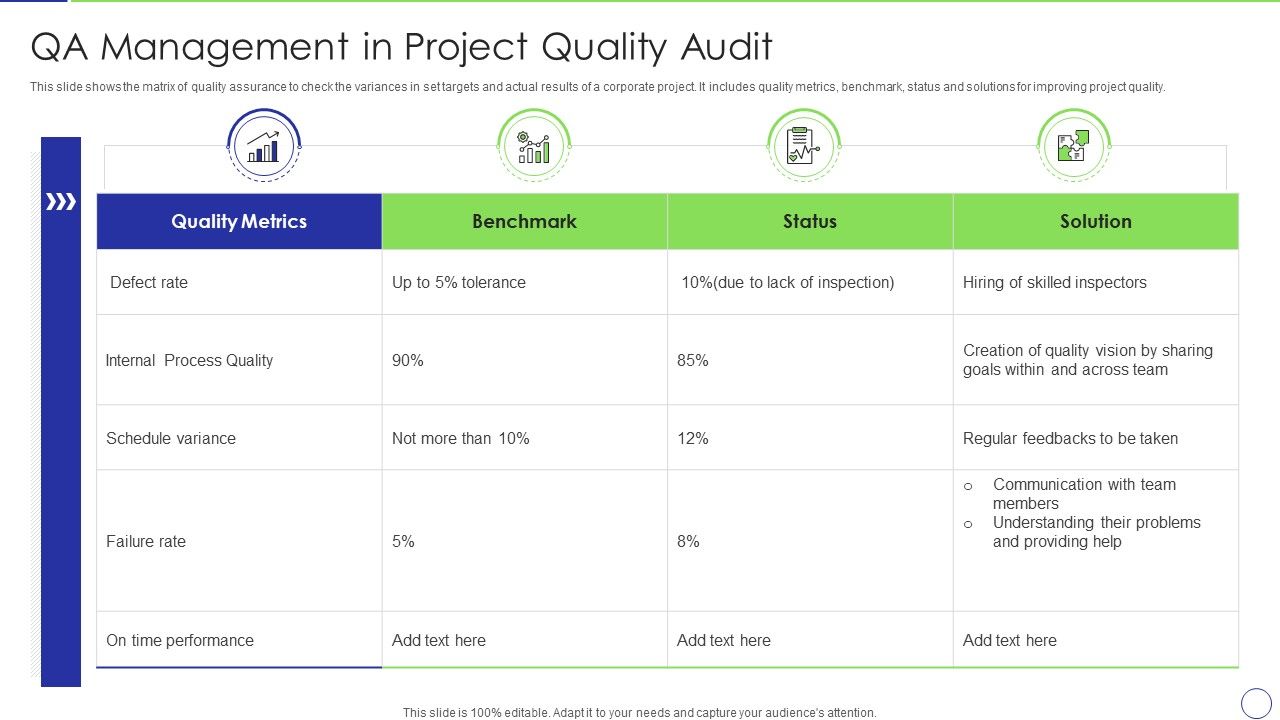Select the Add text here placeholder under Benchmark

tap(439, 640)
